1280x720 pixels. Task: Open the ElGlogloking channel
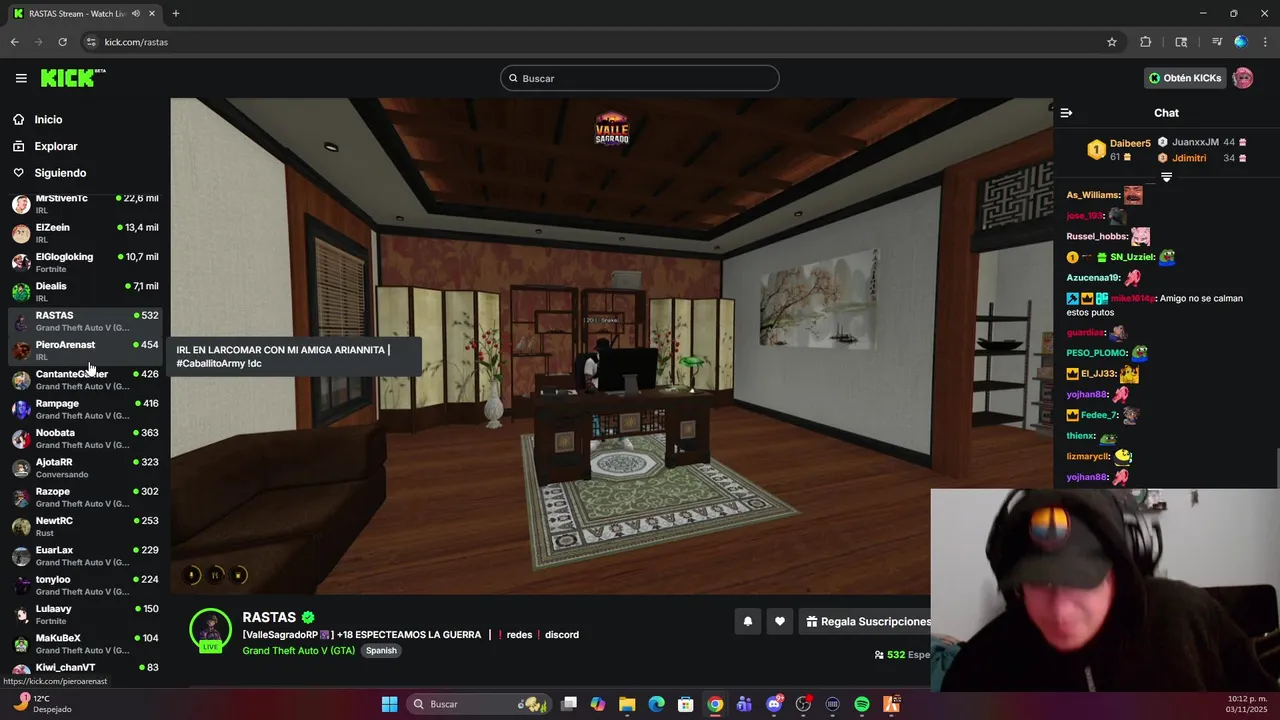pos(85,262)
